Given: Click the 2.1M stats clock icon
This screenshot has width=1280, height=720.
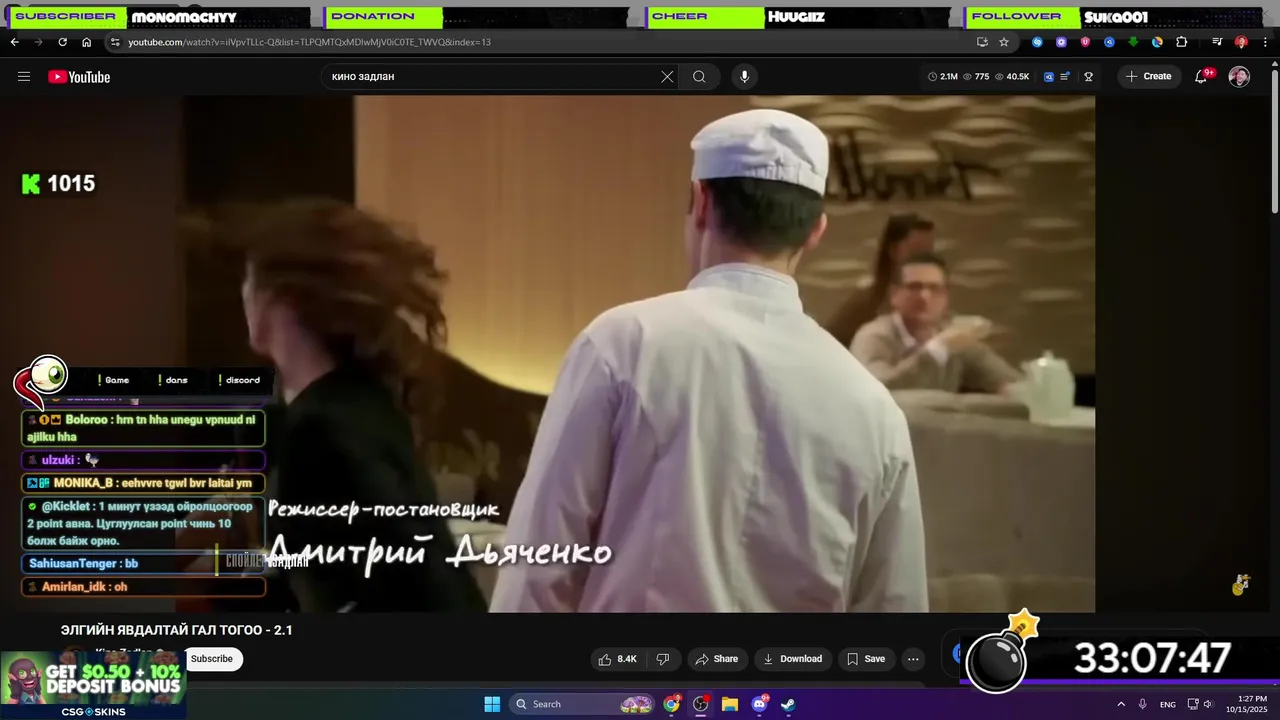Looking at the screenshot, I should [x=932, y=77].
